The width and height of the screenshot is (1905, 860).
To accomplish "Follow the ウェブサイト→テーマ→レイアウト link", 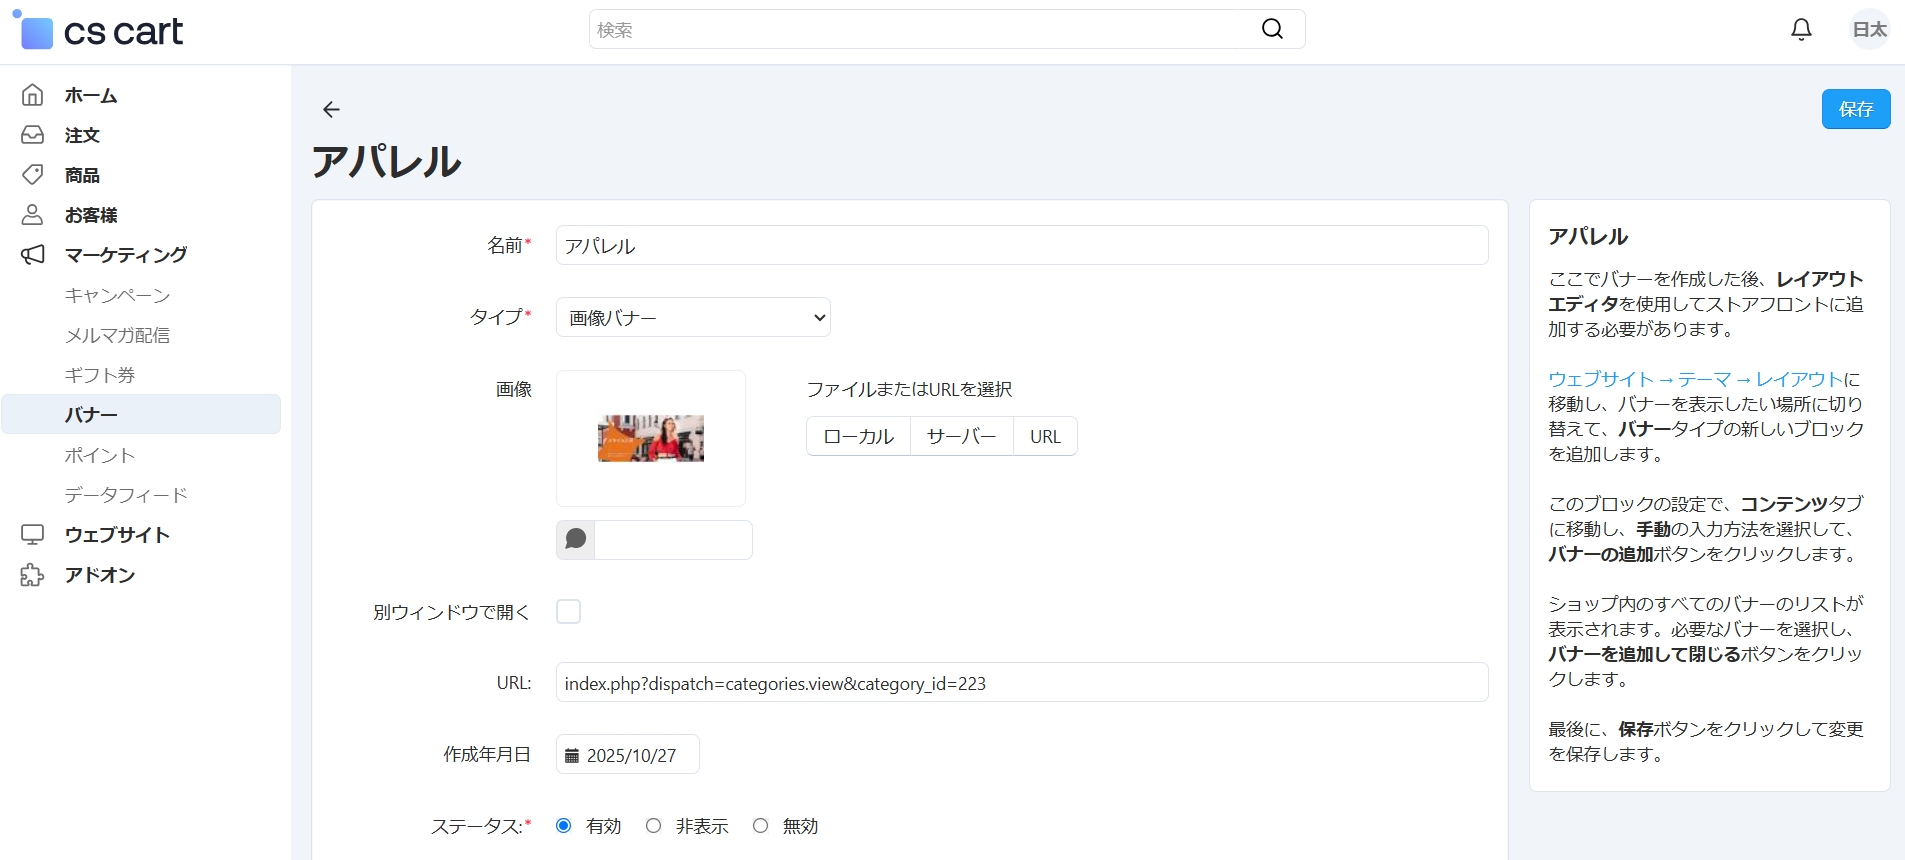I will (x=1695, y=379).
